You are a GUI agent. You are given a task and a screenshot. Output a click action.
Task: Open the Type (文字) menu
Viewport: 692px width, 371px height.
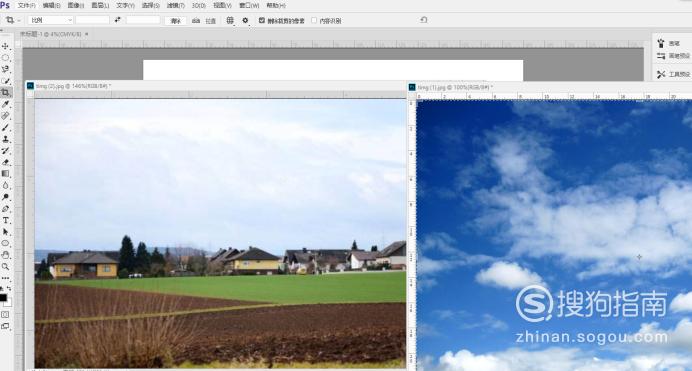coord(125,6)
